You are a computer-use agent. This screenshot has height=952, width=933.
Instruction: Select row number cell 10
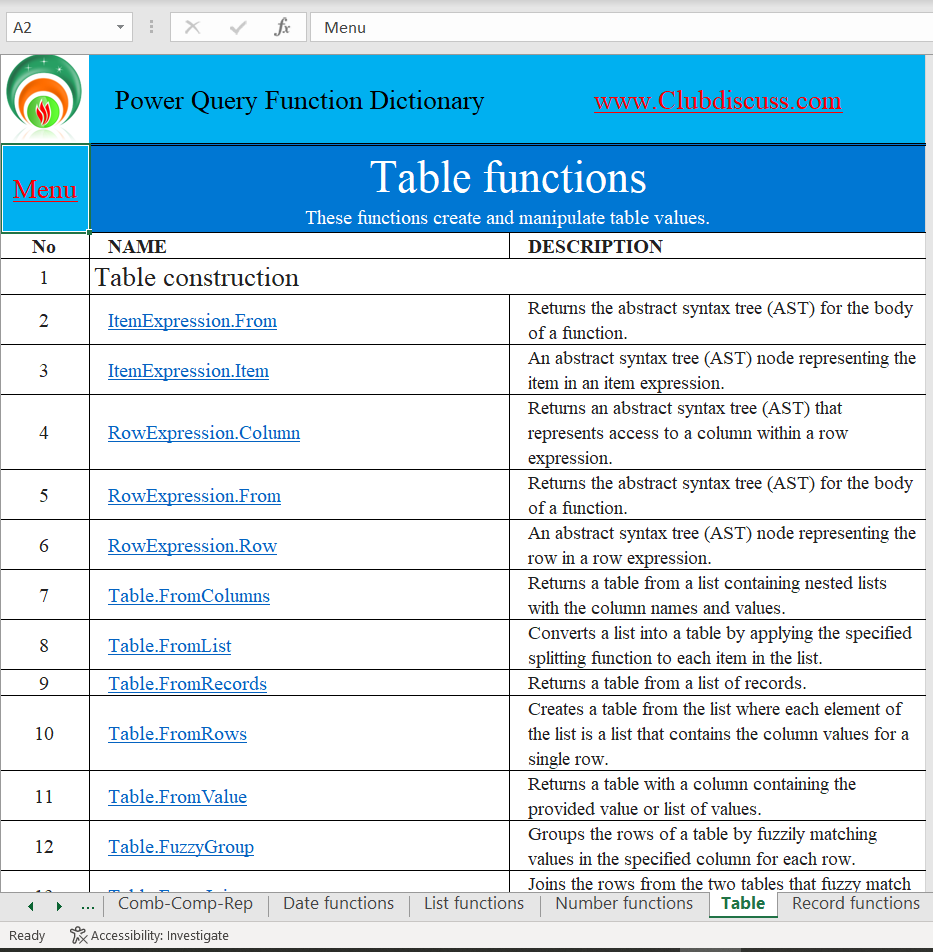click(44, 733)
